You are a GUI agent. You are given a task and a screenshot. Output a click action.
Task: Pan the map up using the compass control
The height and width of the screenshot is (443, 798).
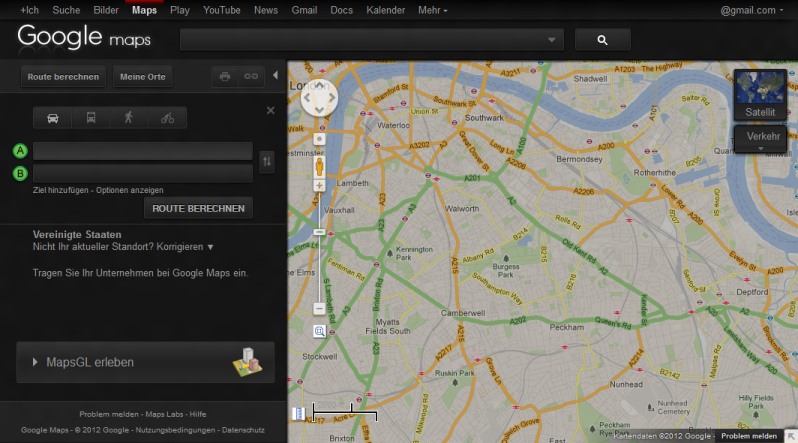(319, 85)
